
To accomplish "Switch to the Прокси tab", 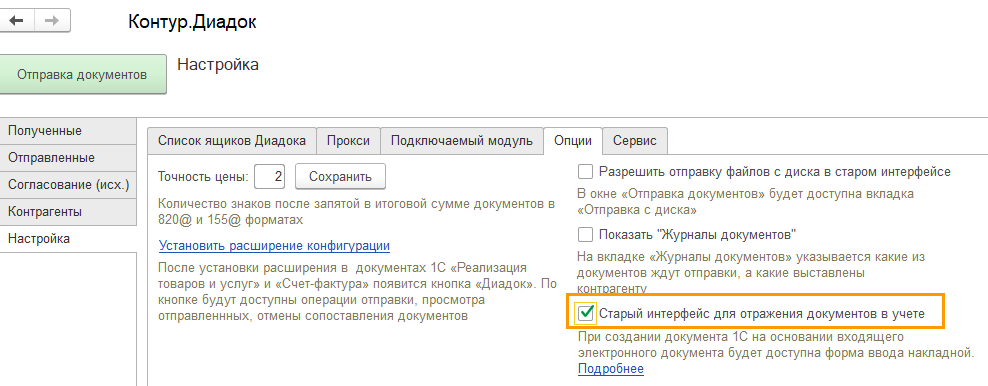I will click(x=348, y=140).
